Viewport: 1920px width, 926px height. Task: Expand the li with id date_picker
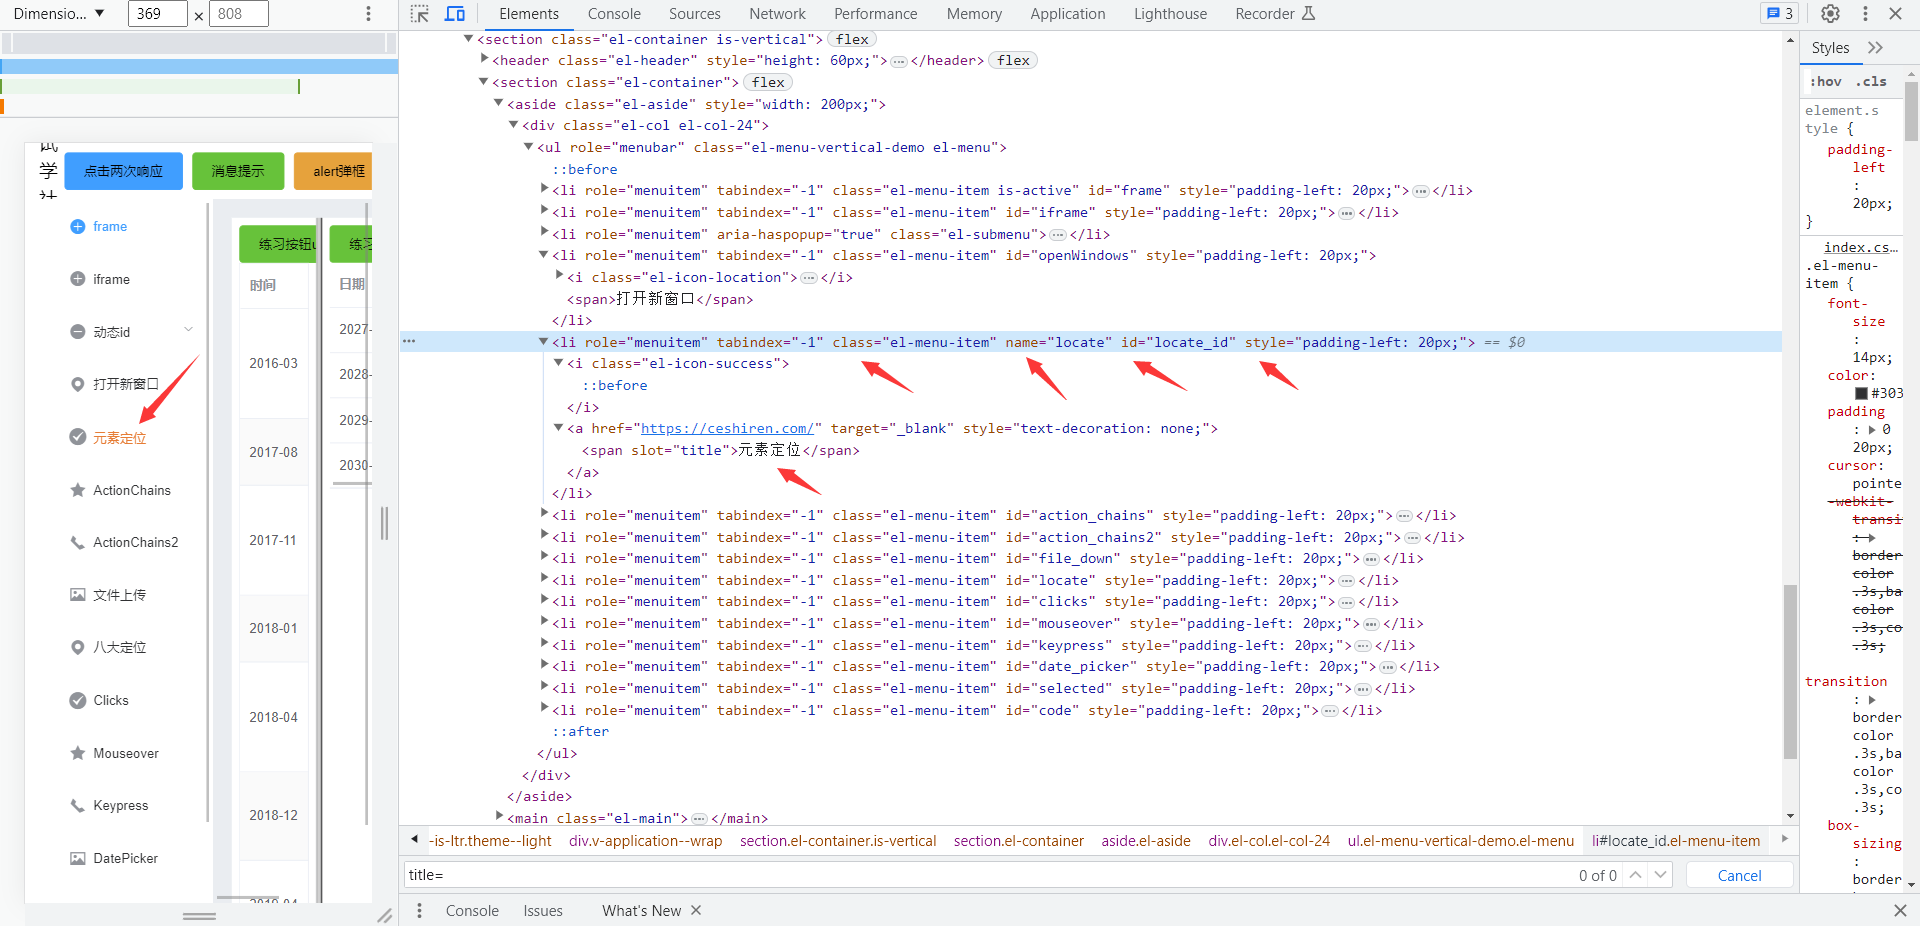[x=544, y=665]
